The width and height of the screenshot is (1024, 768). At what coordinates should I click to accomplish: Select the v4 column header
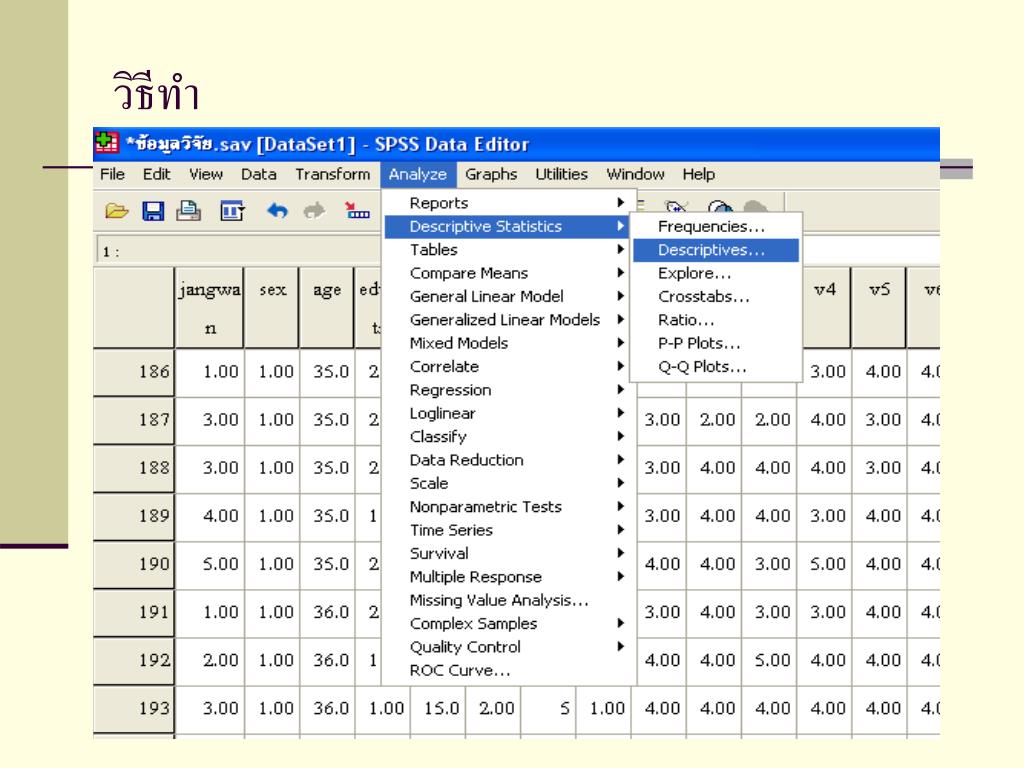(825, 308)
